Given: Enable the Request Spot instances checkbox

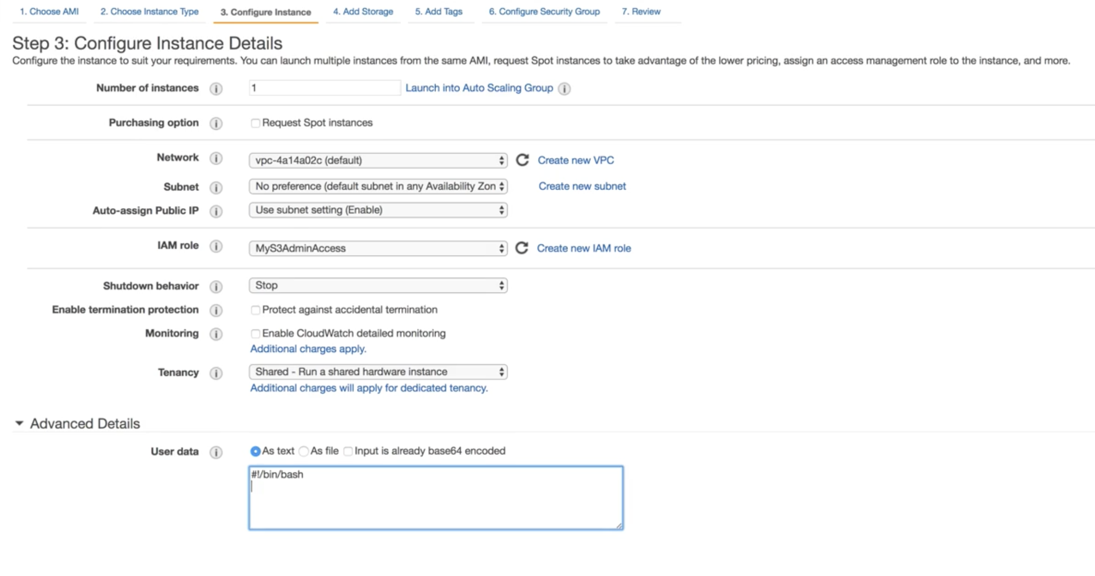Looking at the screenshot, I should click(255, 123).
